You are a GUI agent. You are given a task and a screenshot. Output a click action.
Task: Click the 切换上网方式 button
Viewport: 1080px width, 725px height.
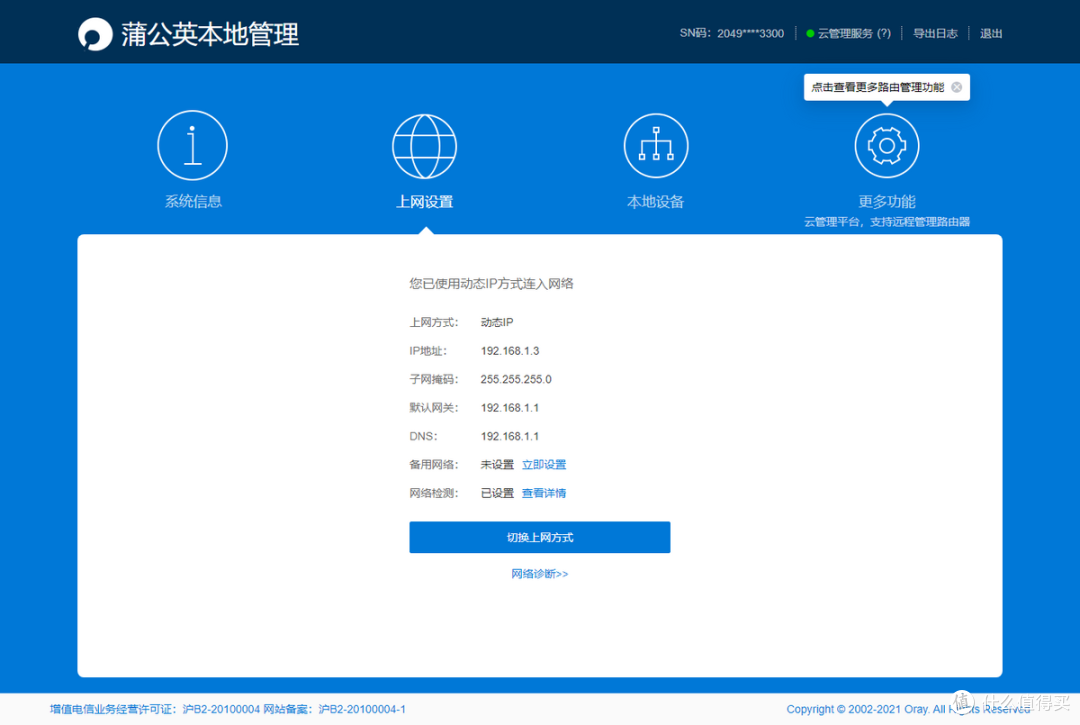coord(539,537)
